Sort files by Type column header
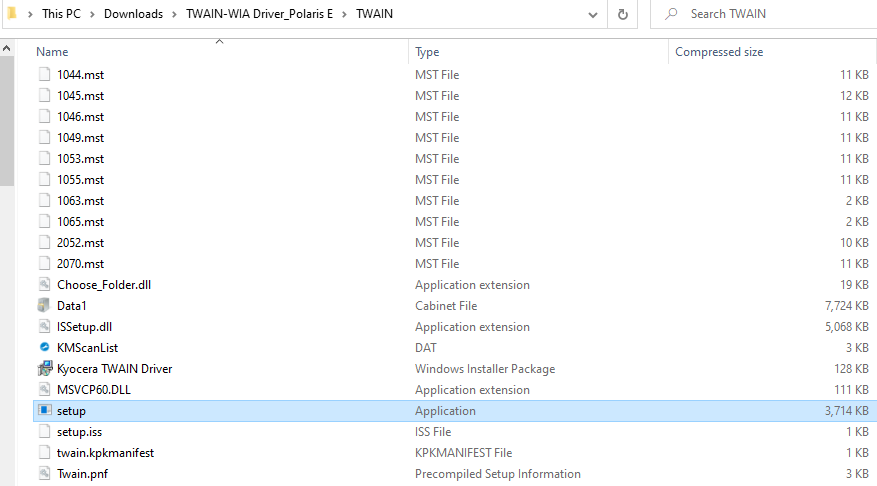Screen dimensions: 877x486 pos(427,51)
